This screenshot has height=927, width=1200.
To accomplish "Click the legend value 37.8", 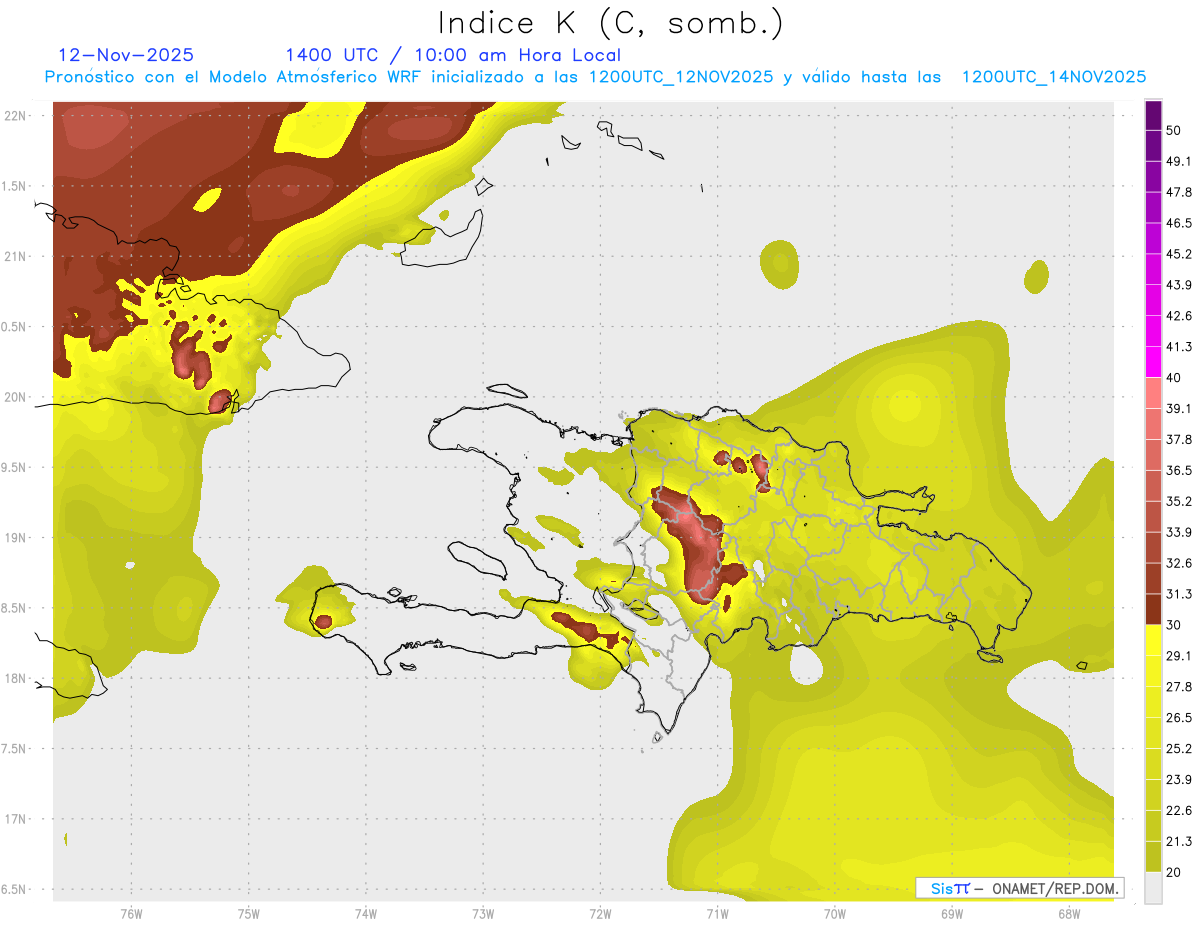I will click(1179, 440).
